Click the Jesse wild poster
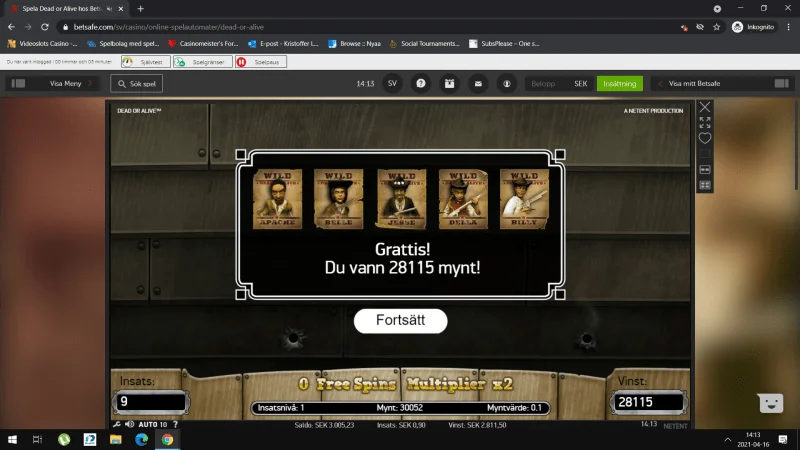Viewport: 800px width, 450px height. click(x=401, y=199)
